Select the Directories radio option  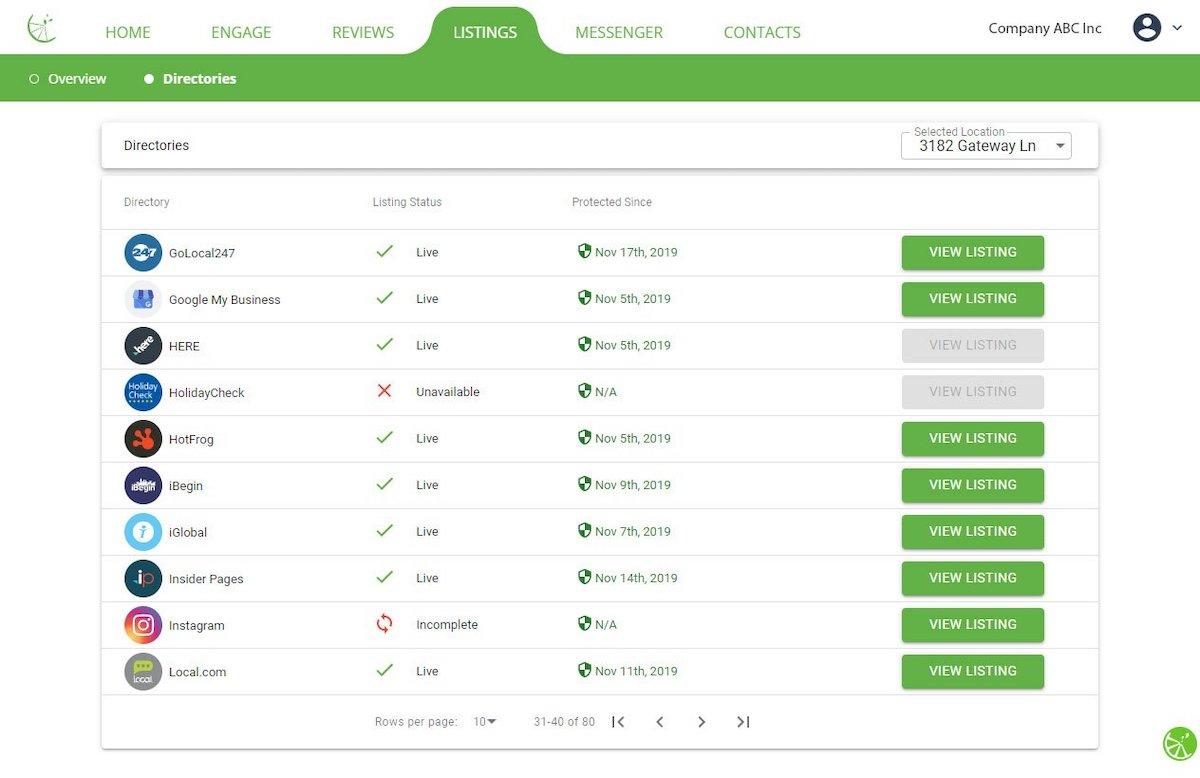click(149, 79)
